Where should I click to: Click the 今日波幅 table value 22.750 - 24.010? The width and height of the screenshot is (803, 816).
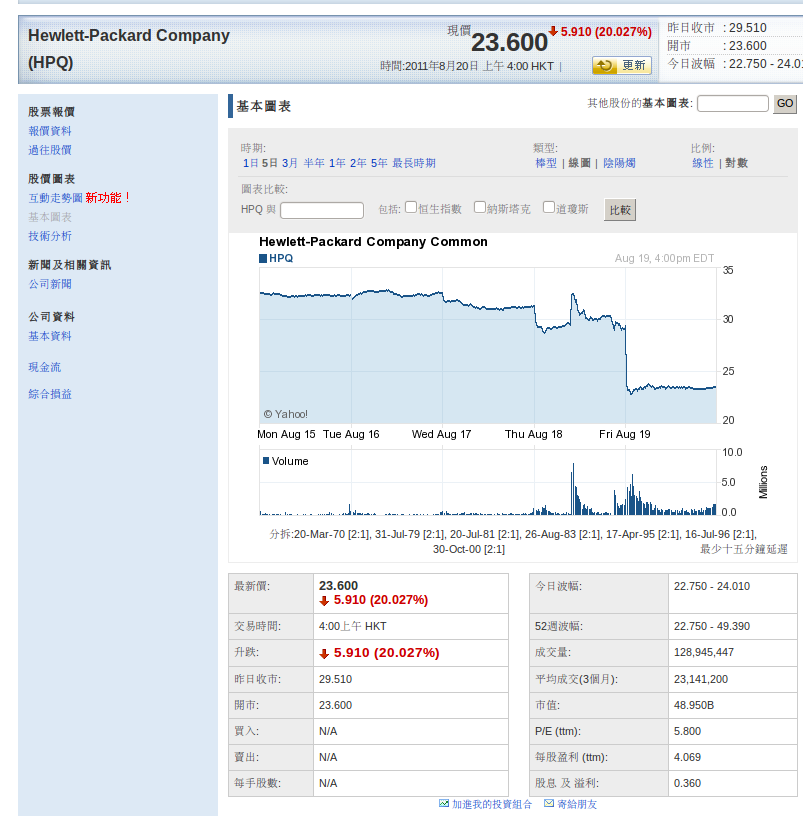click(712, 586)
